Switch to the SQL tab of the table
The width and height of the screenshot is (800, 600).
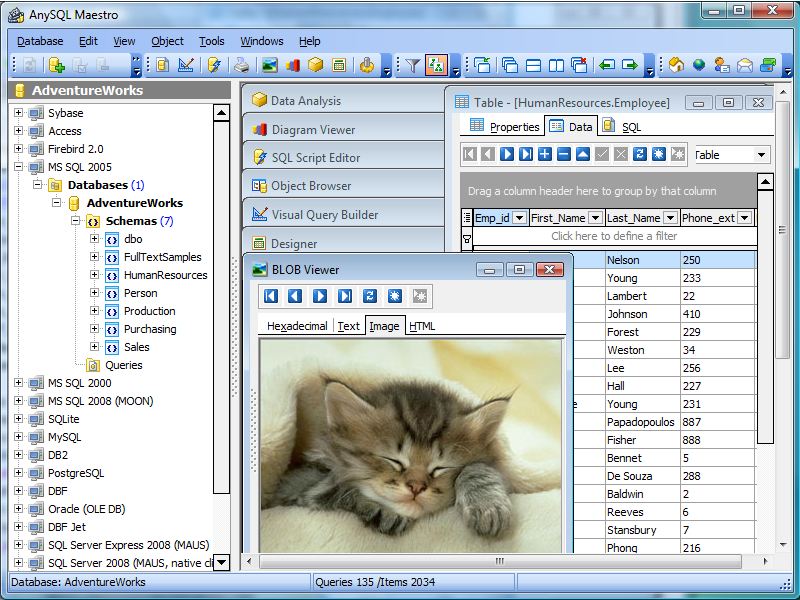click(x=630, y=127)
